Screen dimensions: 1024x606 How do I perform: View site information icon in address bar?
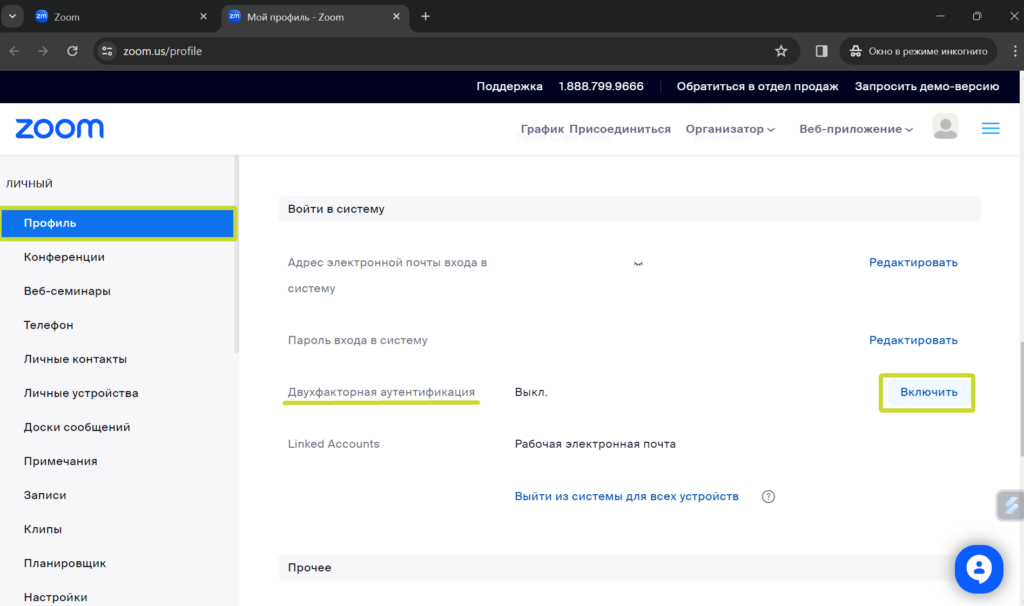click(107, 51)
